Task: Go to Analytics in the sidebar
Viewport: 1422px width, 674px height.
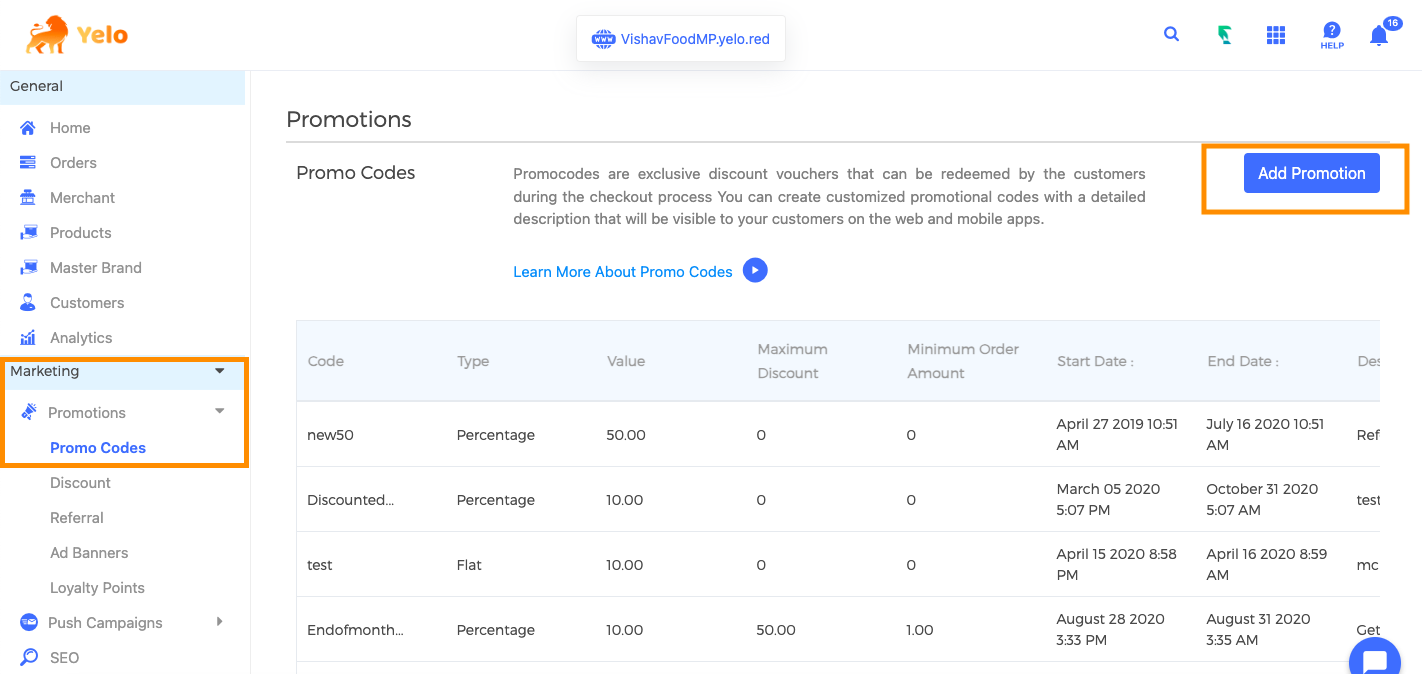Action: pos(81,338)
